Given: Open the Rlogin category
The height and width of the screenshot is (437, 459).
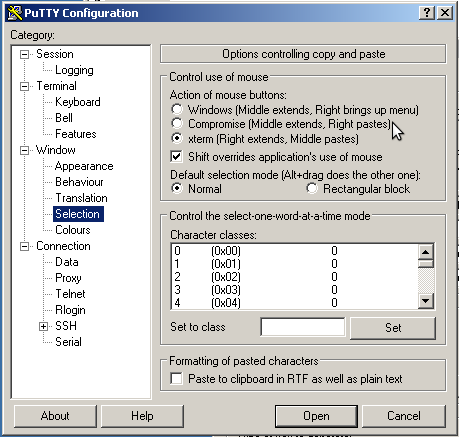Looking at the screenshot, I should tap(70, 310).
